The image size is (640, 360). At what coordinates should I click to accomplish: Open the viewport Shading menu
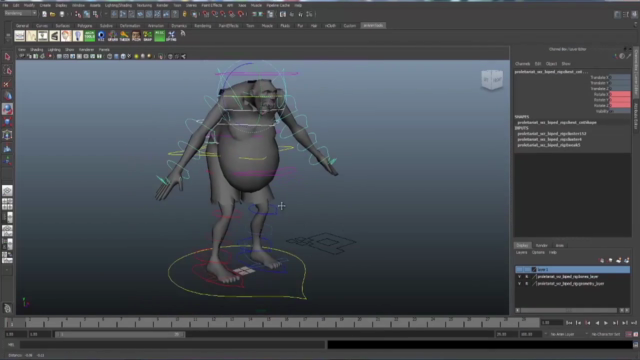(x=36, y=50)
